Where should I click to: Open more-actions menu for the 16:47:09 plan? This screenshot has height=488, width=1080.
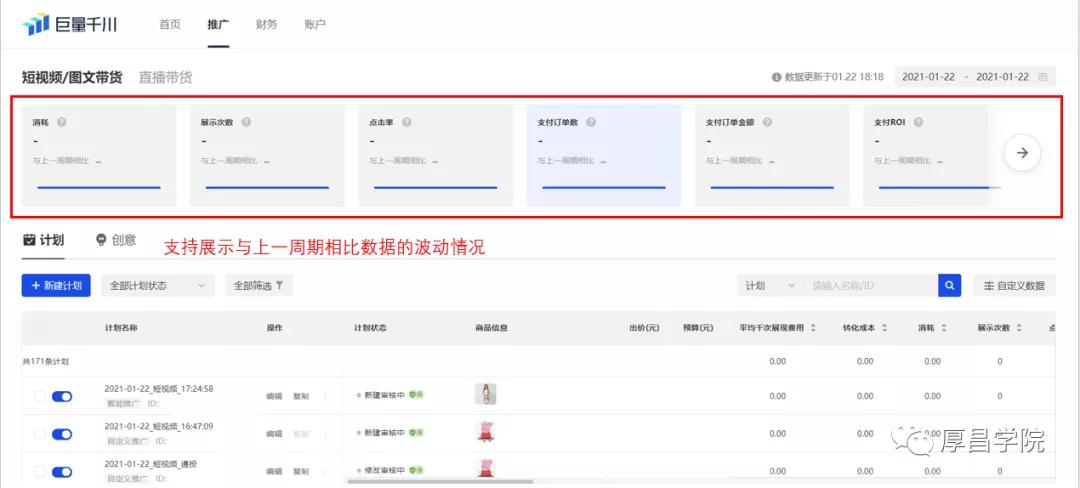click(325, 434)
